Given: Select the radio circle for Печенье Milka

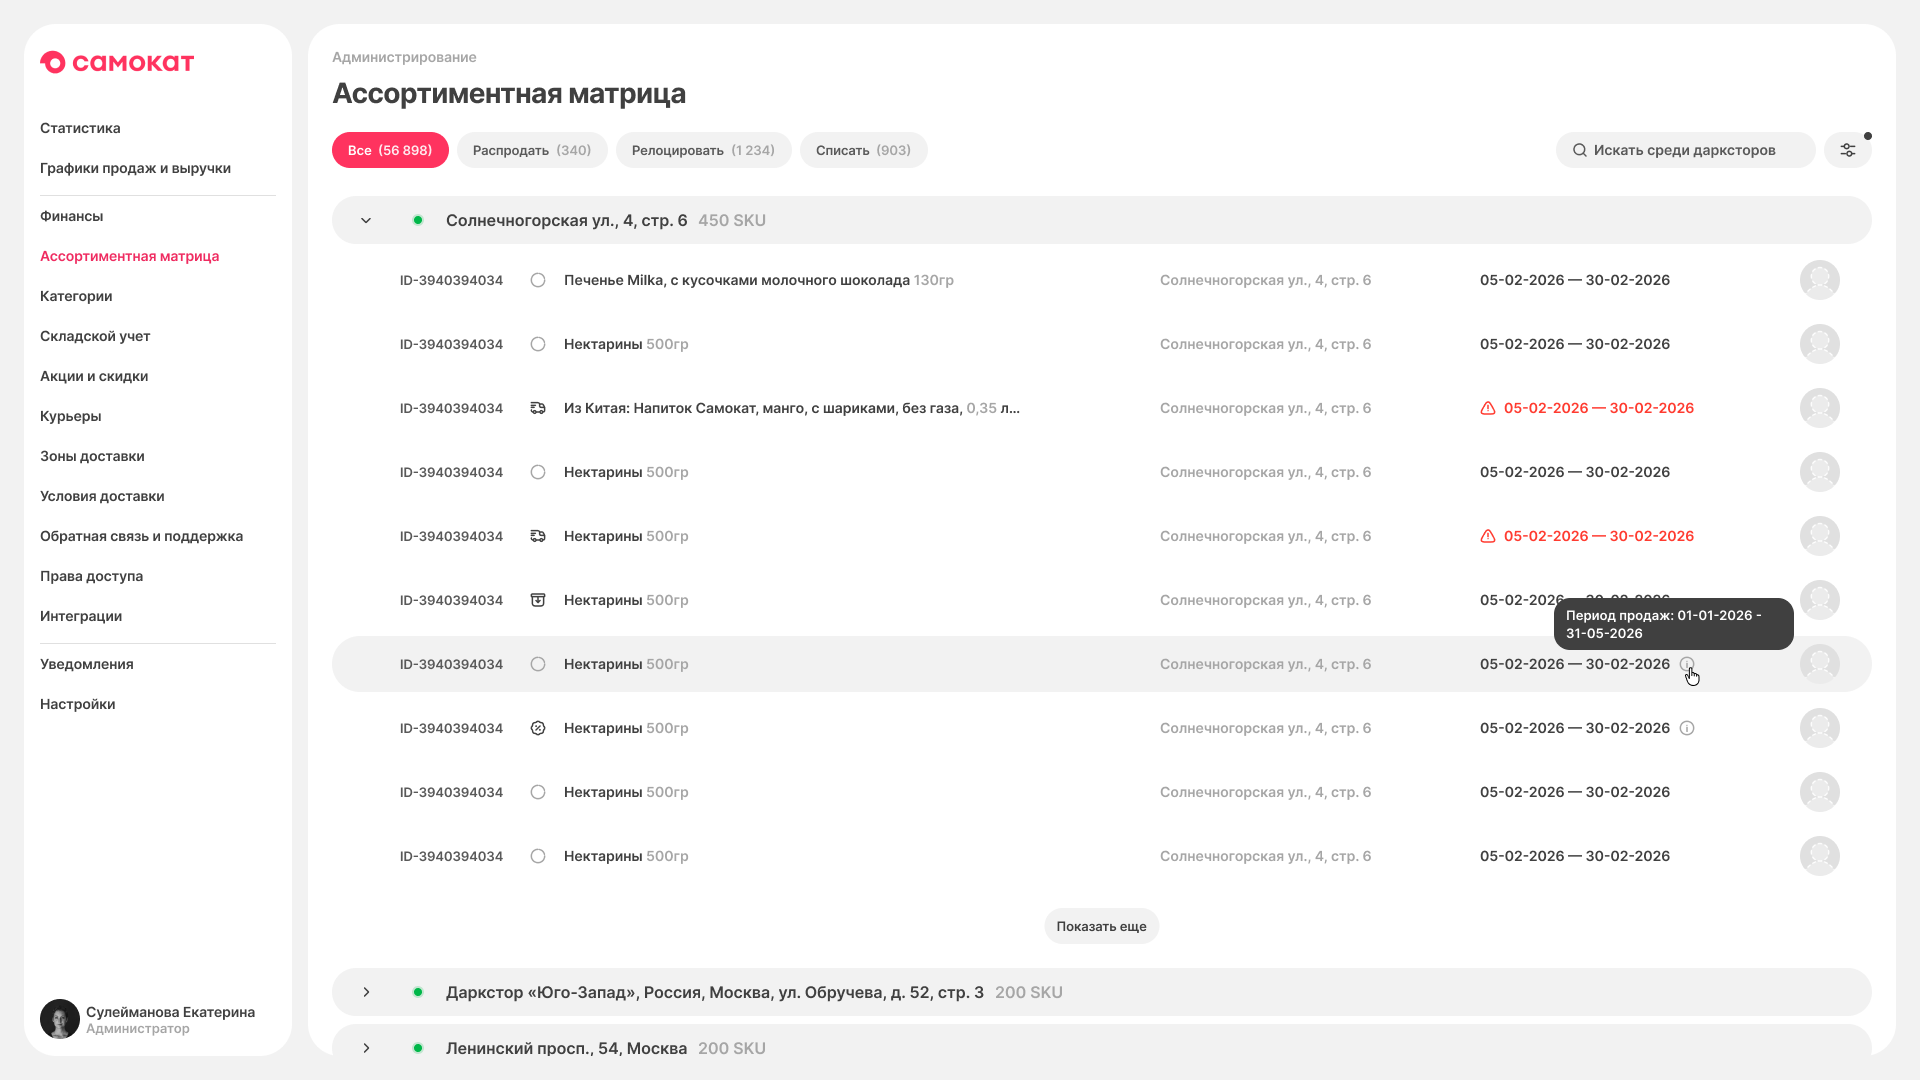Looking at the screenshot, I should click(x=538, y=280).
